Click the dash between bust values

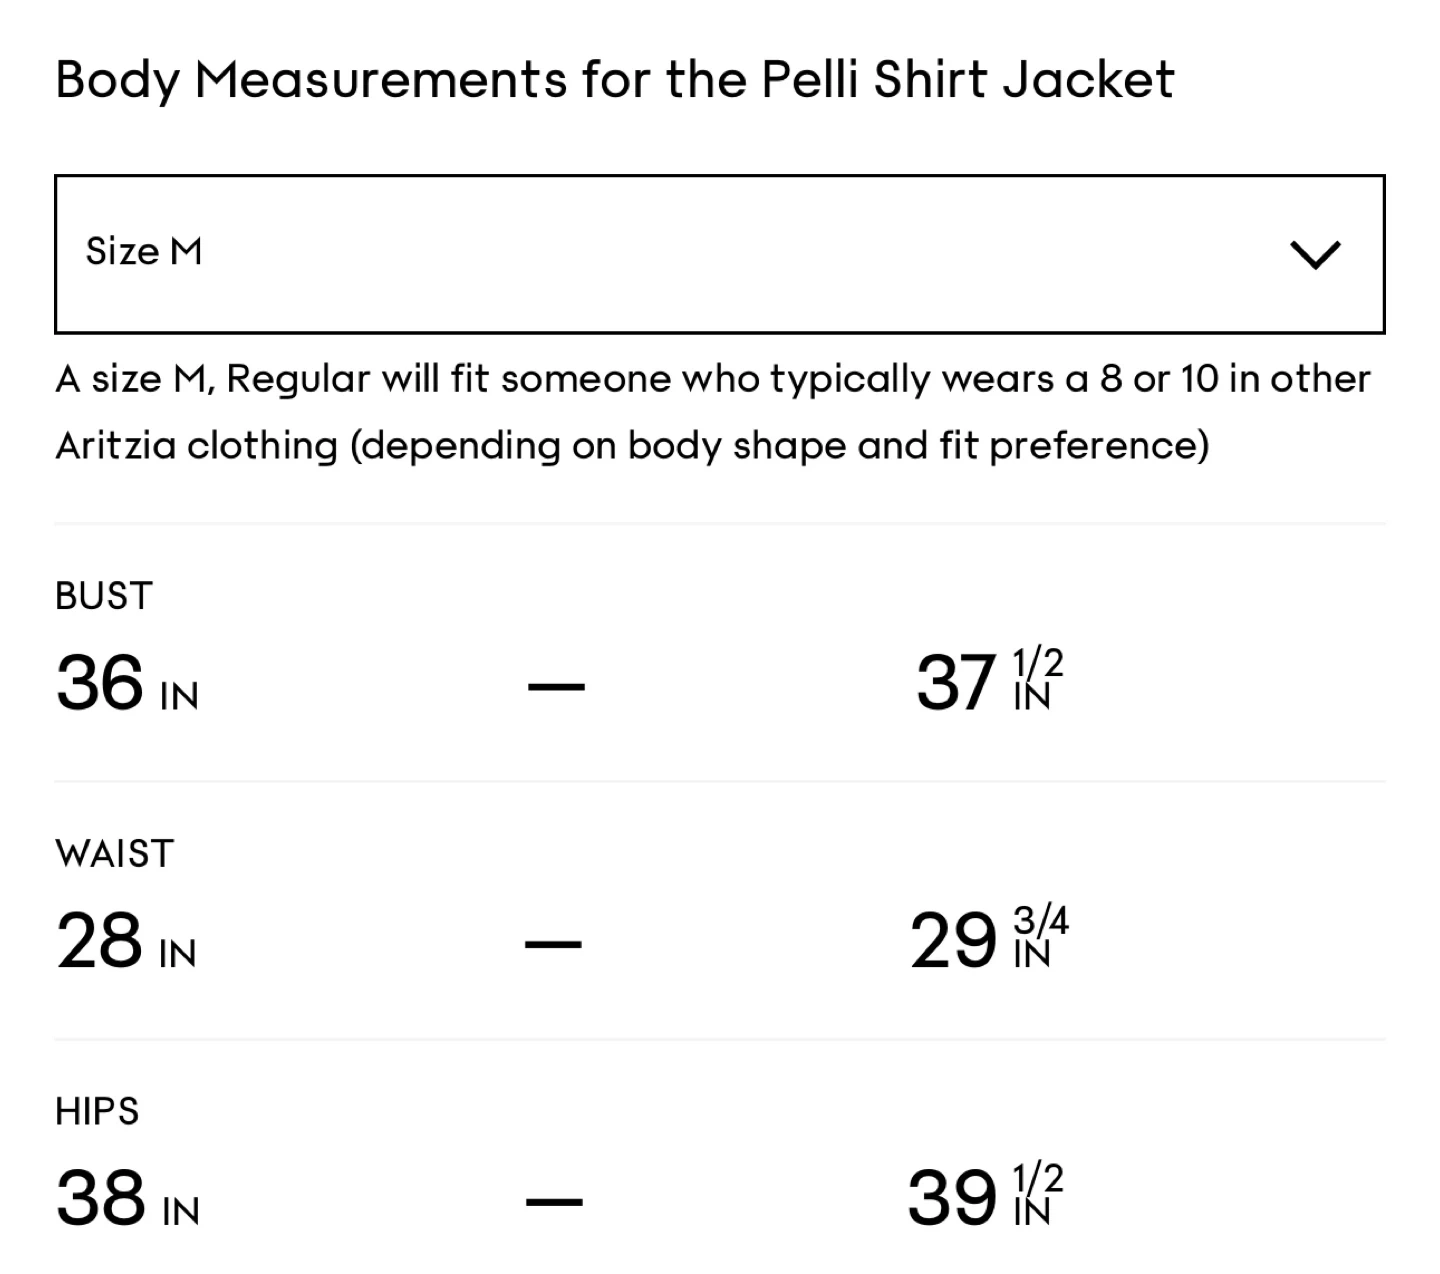point(556,686)
